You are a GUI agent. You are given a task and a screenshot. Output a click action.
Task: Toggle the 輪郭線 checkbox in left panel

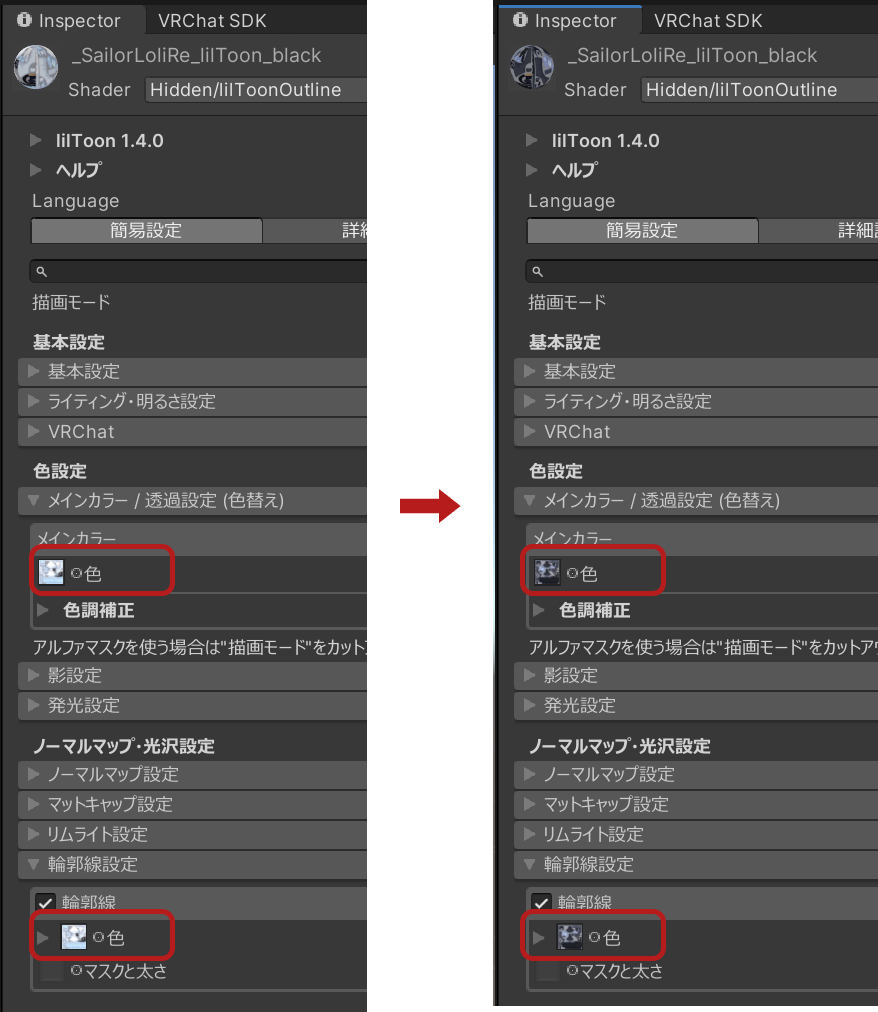pyautogui.click(x=45, y=902)
